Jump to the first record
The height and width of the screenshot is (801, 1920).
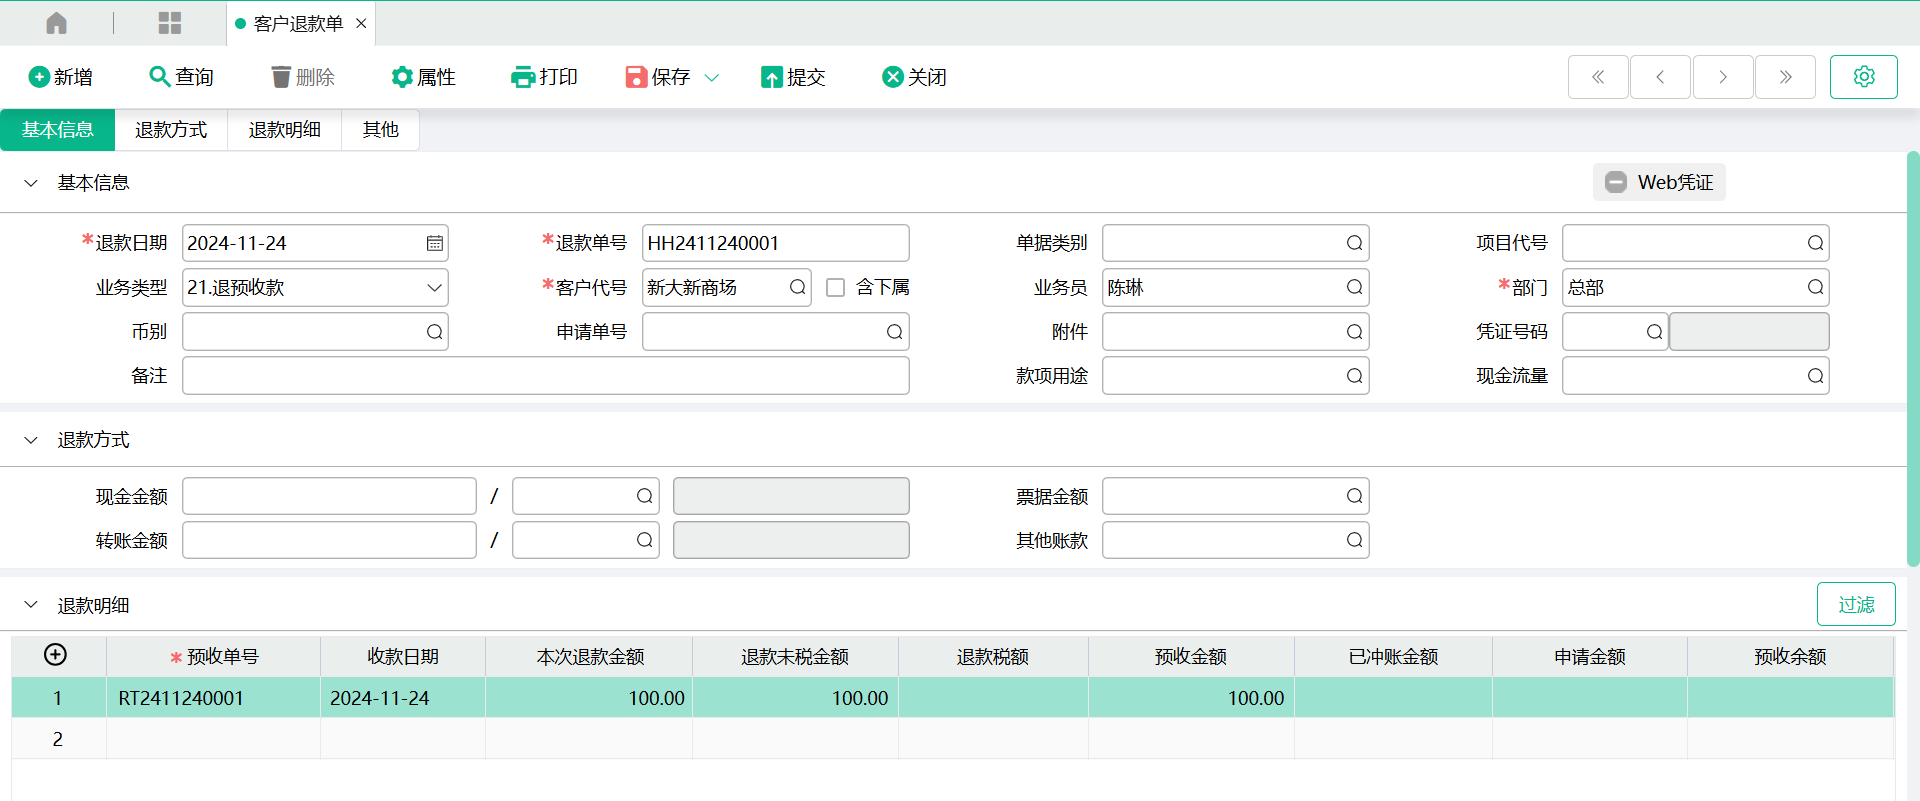[1598, 77]
